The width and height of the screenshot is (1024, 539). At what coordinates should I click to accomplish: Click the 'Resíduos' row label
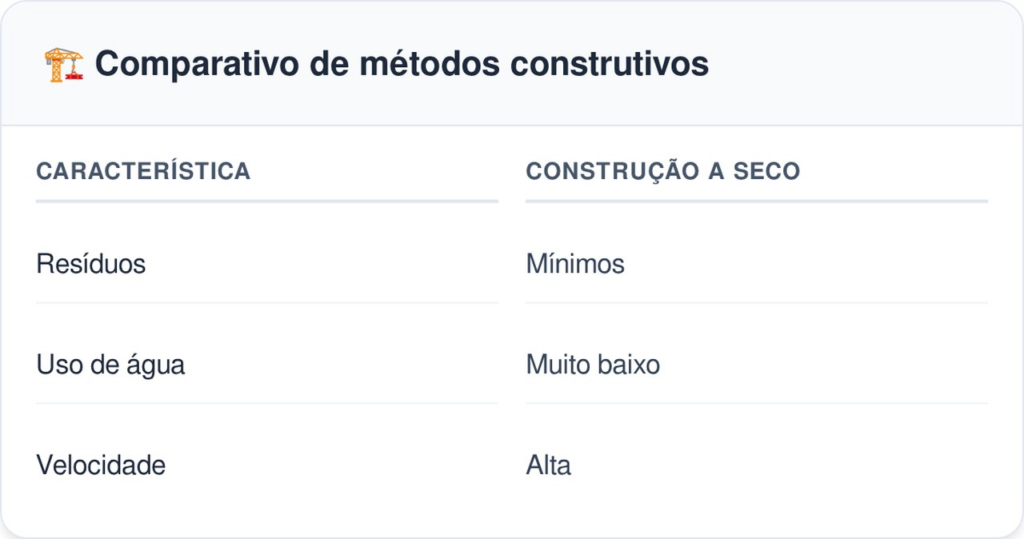pyautogui.click(x=91, y=264)
